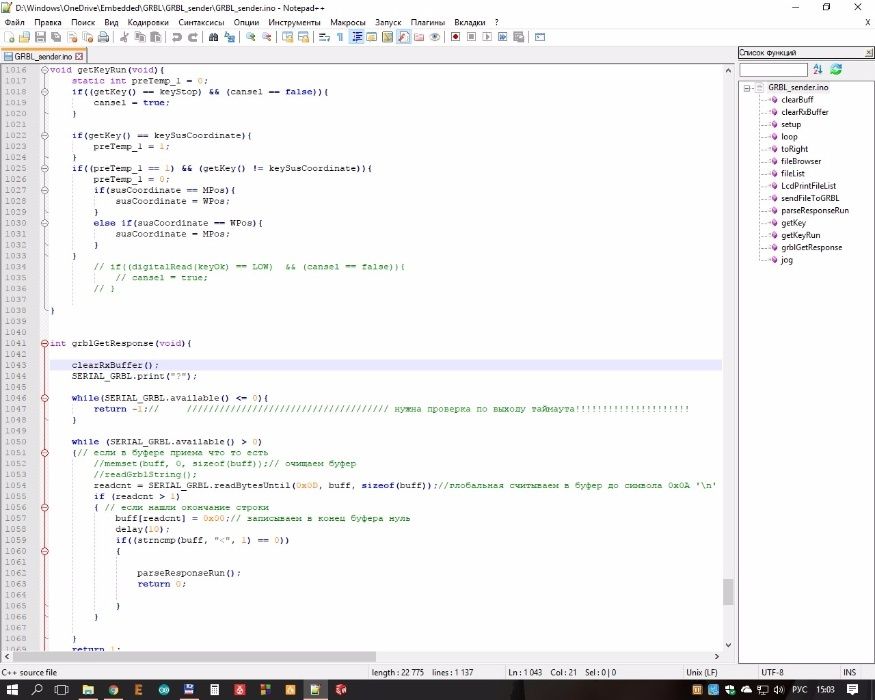875x700 pixels.
Task: Toggle the Function List panel toolbar button
Action: [x=403, y=37]
